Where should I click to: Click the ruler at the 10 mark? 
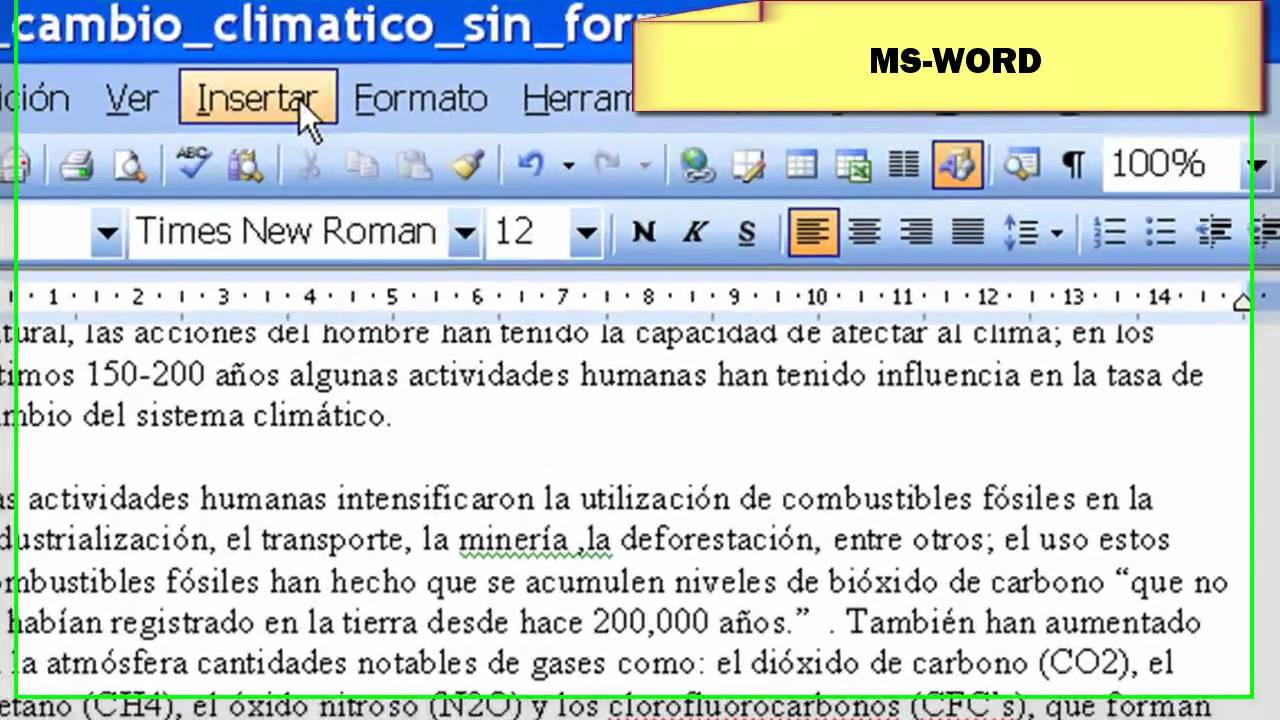click(x=817, y=296)
